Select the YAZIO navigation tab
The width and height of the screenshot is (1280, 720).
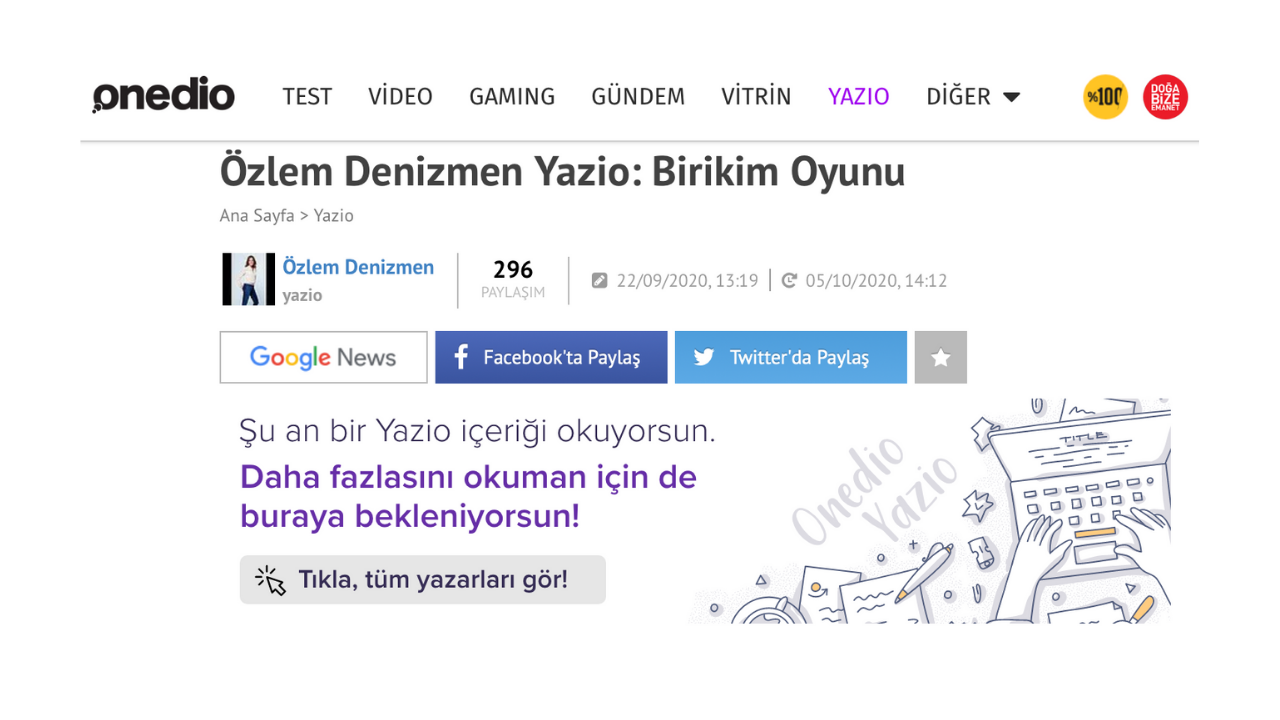click(x=858, y=97)
